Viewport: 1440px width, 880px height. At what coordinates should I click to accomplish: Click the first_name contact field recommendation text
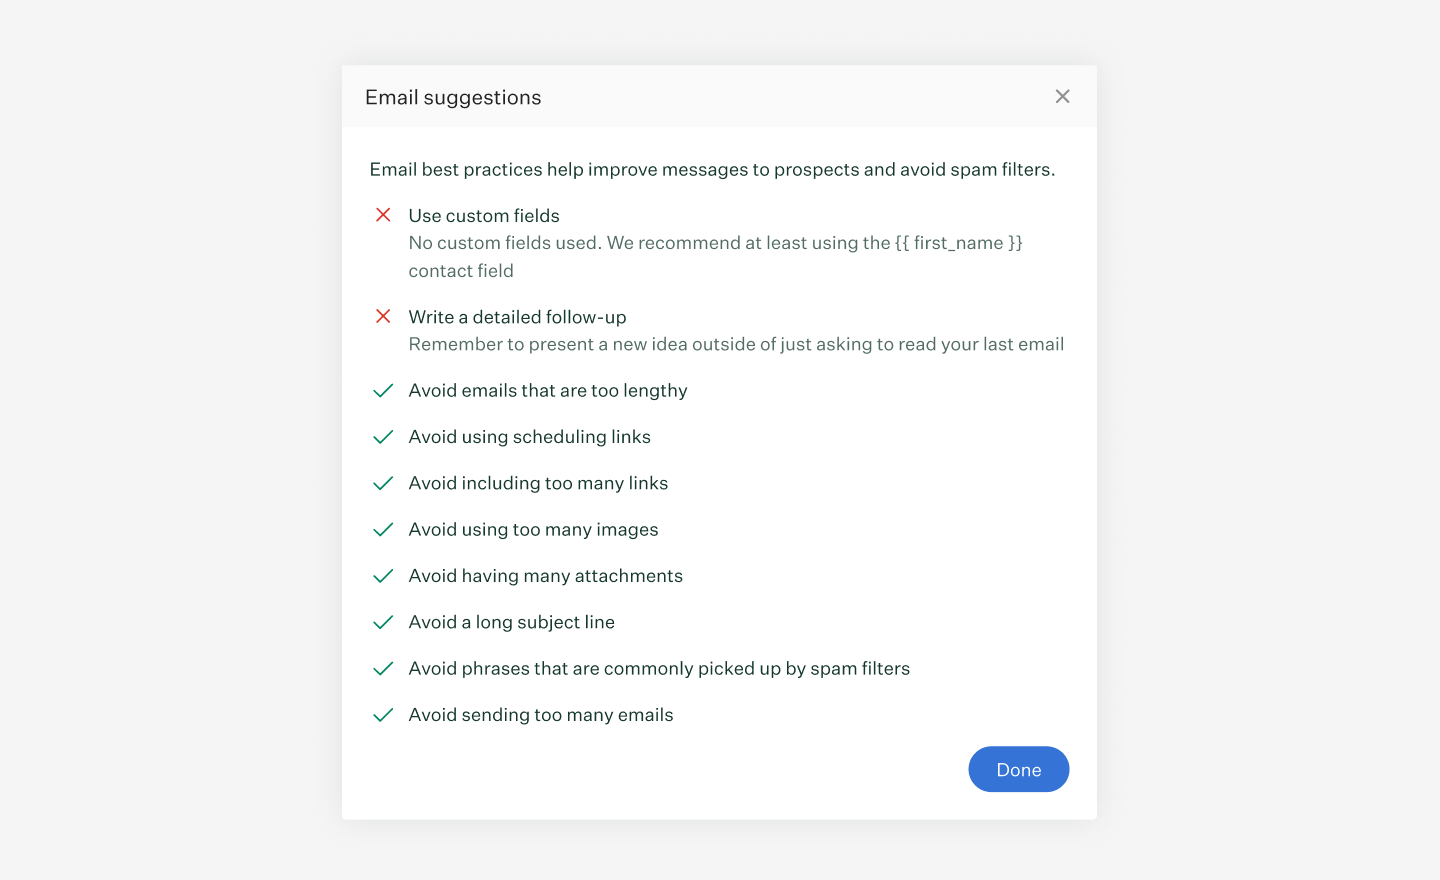(x=715, y=256)
